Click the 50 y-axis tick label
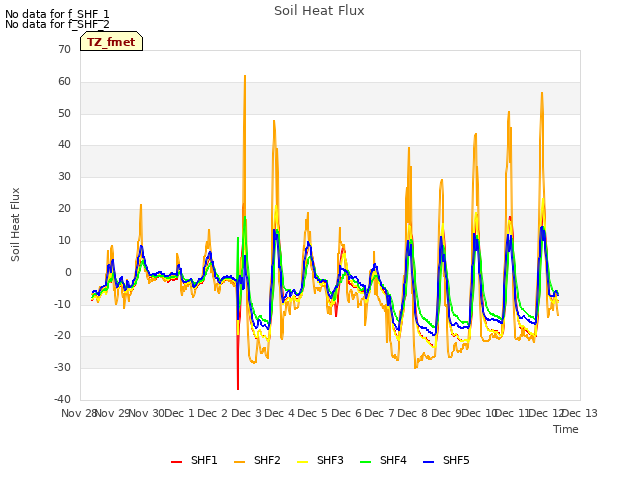 pyautogui.click(x=64, y=113)
